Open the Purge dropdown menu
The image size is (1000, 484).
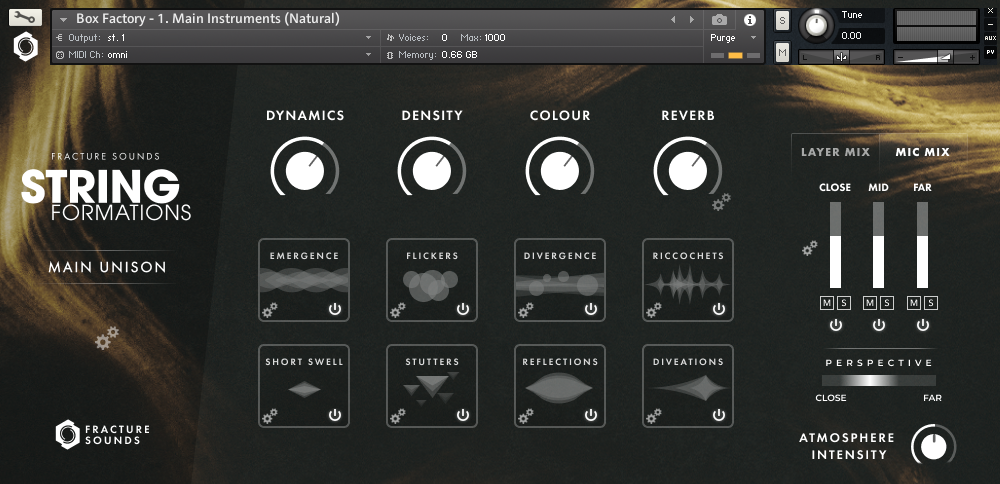(x=733, y=38)
